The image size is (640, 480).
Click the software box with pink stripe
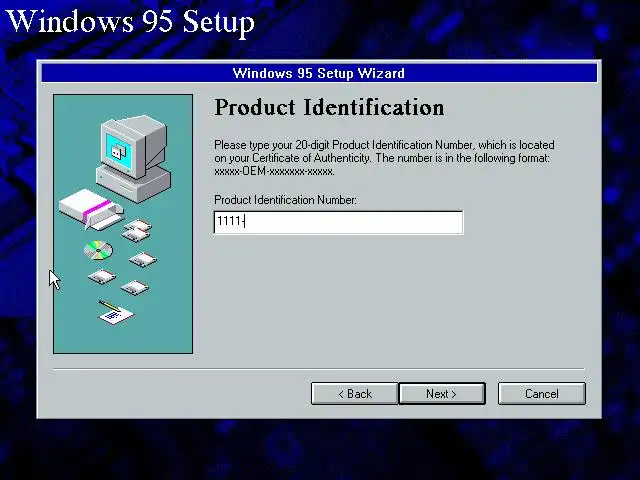pos(91,209)
